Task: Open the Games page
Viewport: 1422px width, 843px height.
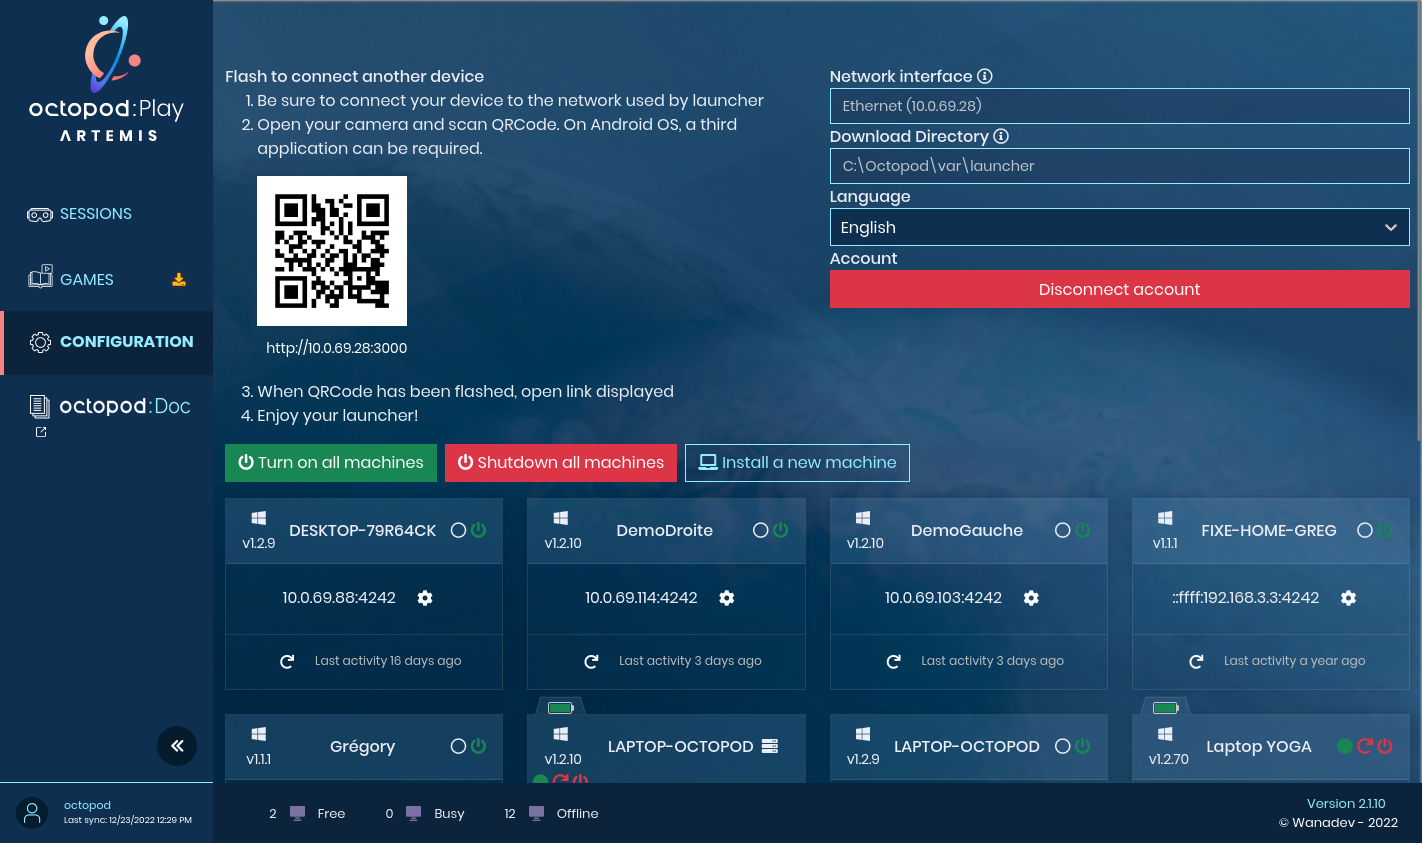Action: click(87, 280)
